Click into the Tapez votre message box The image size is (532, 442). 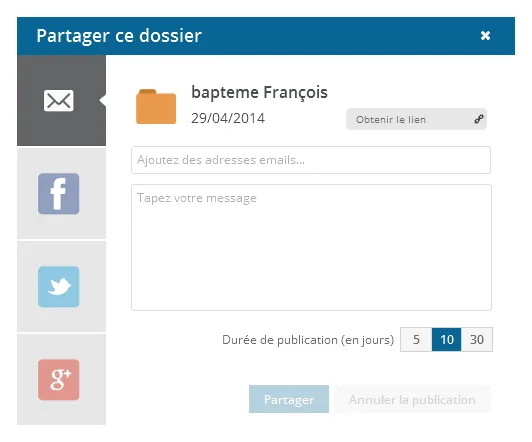tap(311, 247)
